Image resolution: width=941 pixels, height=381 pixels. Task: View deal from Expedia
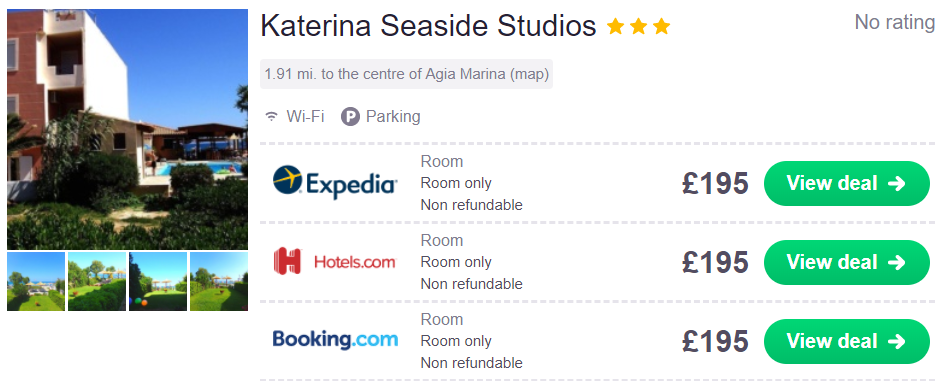pos(846,183)
